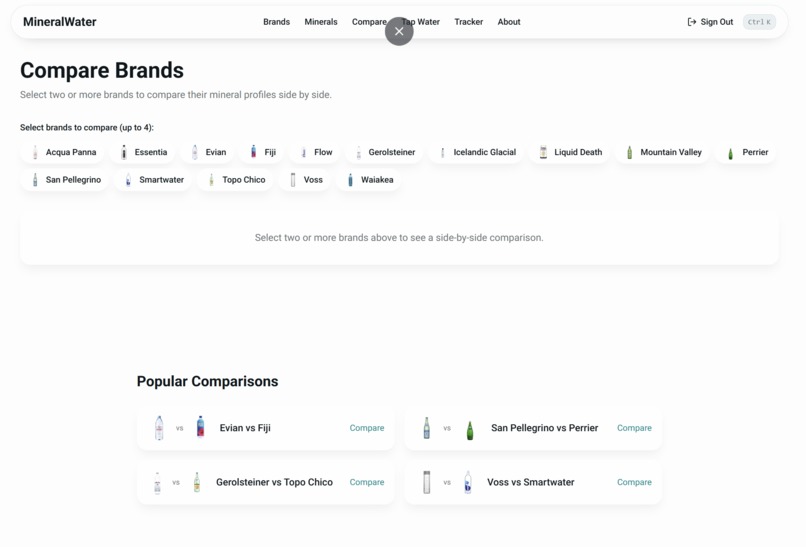Click the Ctrl K shortcut badge
This screenshot has height=547, width=806.
pyautogui.click(x=759, y=22)
